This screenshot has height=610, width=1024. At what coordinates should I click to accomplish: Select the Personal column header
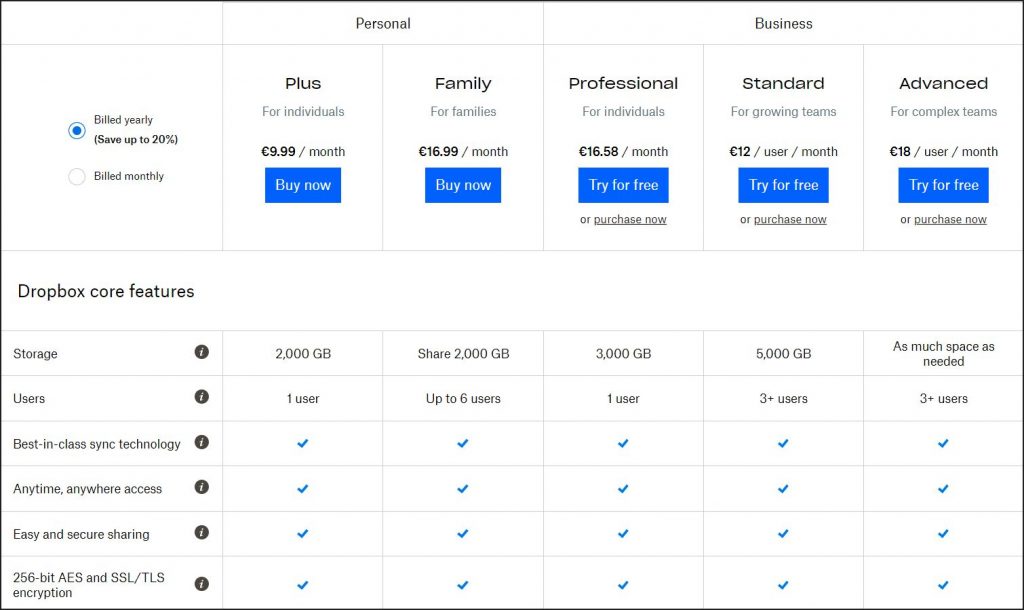(383, 24)
